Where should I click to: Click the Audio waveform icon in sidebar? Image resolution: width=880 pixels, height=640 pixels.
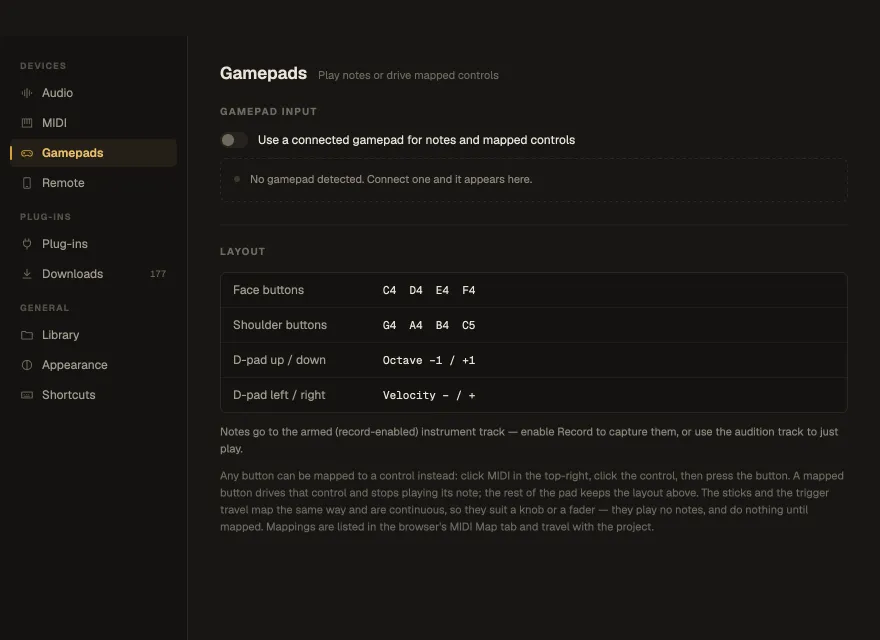tap(26, 93)
